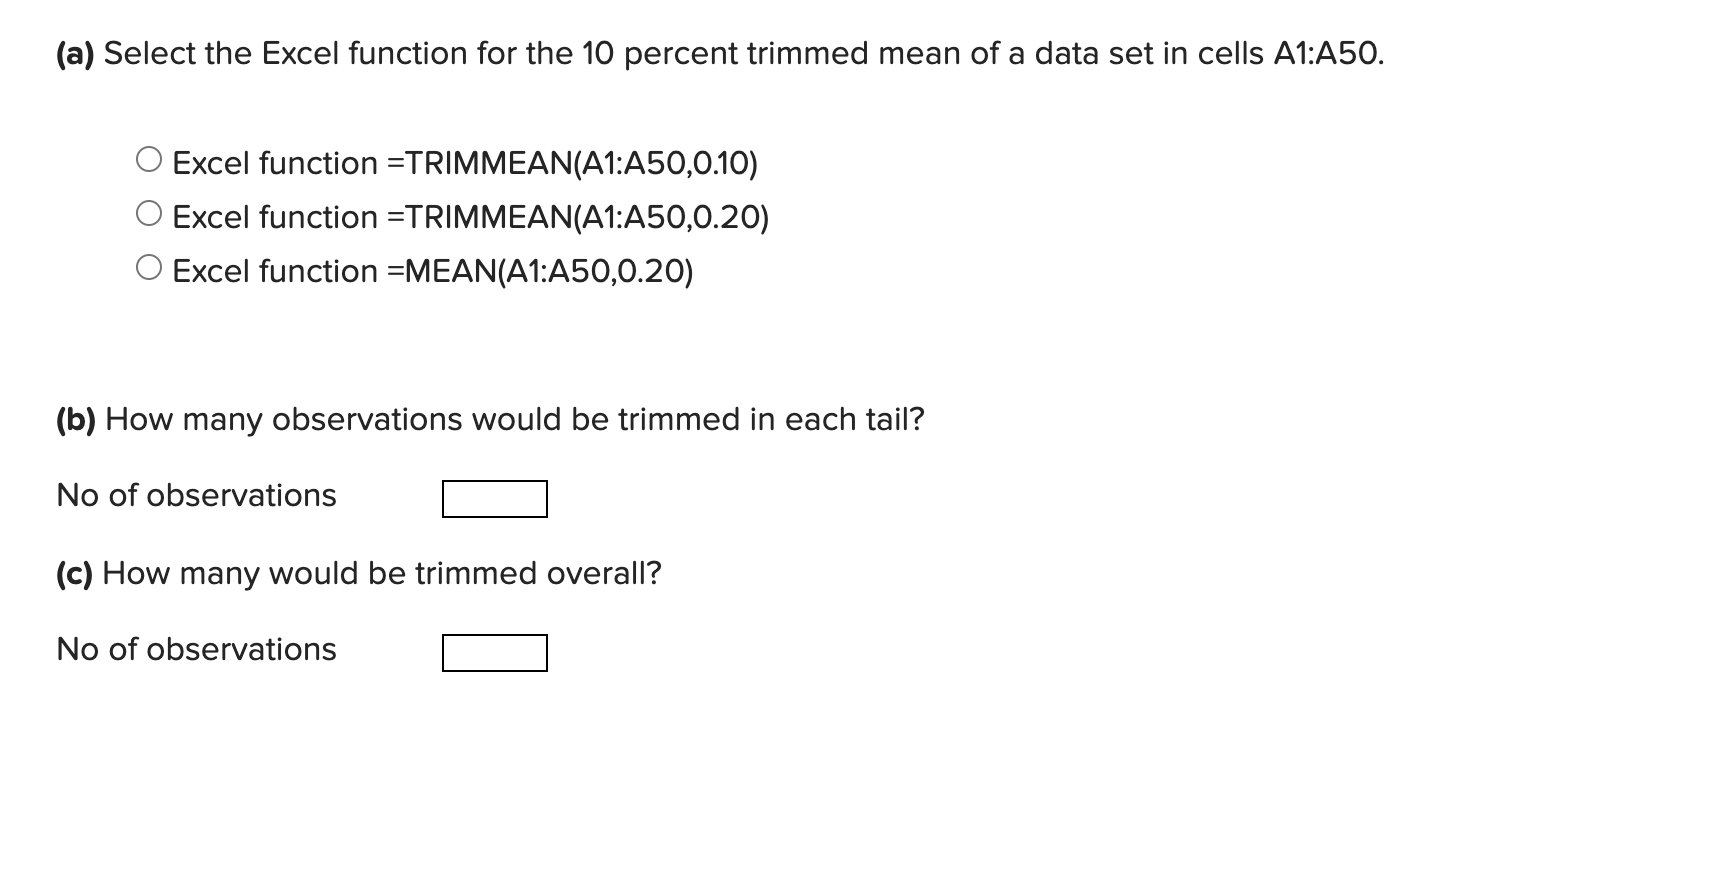Screen dimensions: 1728x872
Task: Click the part (b) question text
Action: pyautogui.click(x=490, y=420)
